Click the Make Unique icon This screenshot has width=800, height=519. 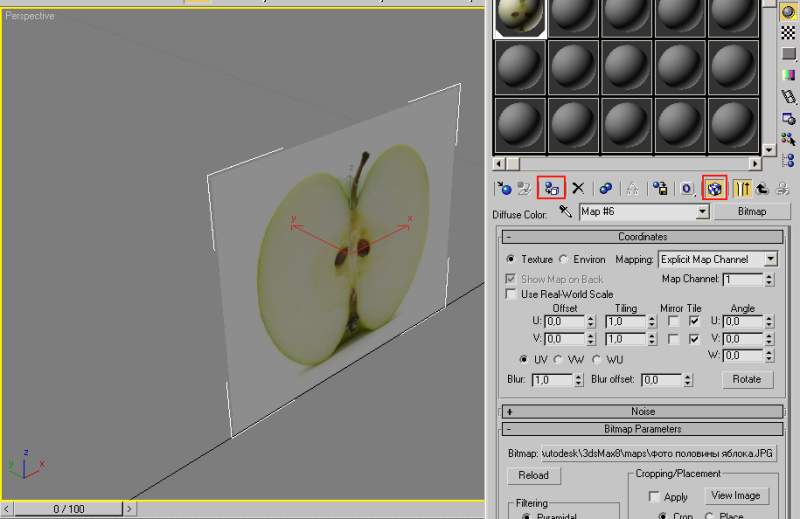(x=633, y=189)
